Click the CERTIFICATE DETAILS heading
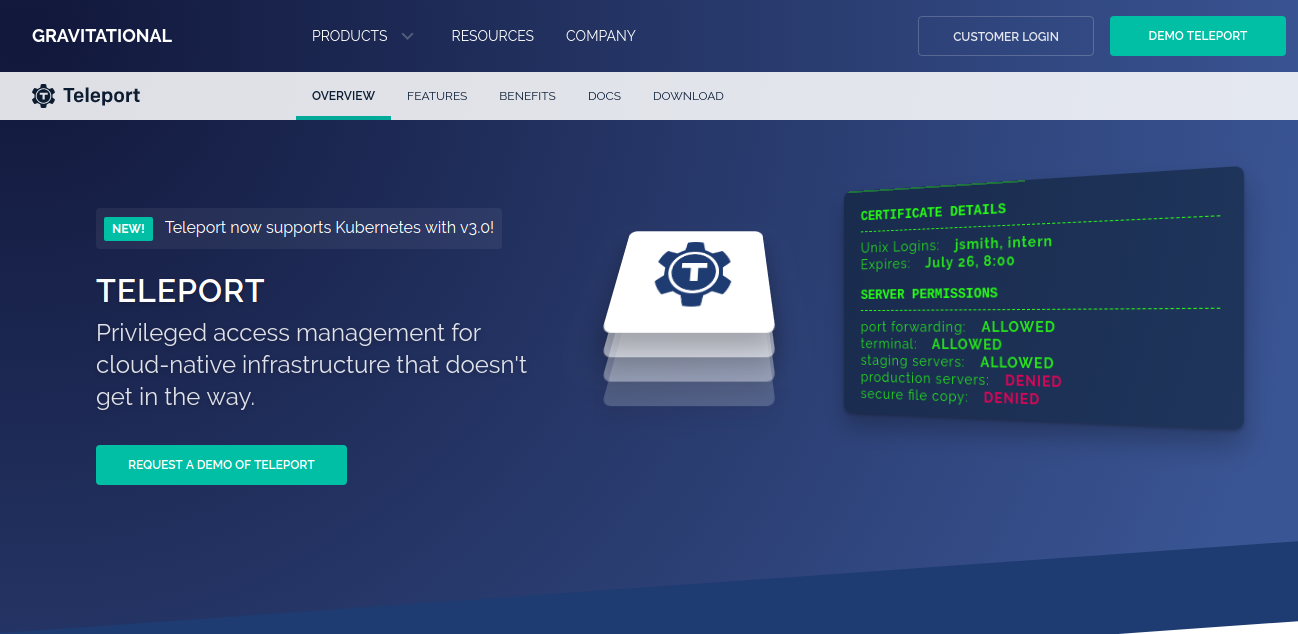The height and width of the screenshot is (634, 1298). click(933, 212)
